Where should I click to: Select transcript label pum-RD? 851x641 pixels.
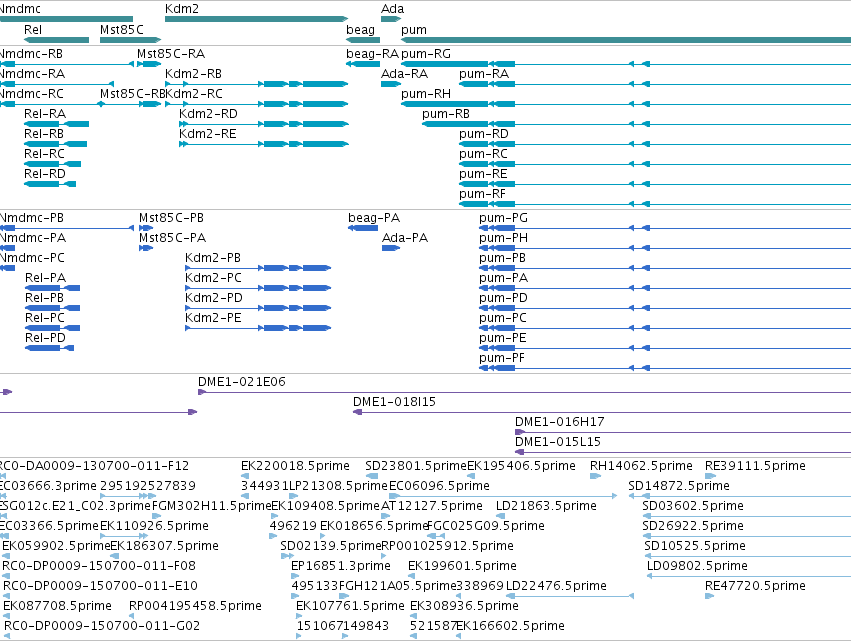point(484,134)
